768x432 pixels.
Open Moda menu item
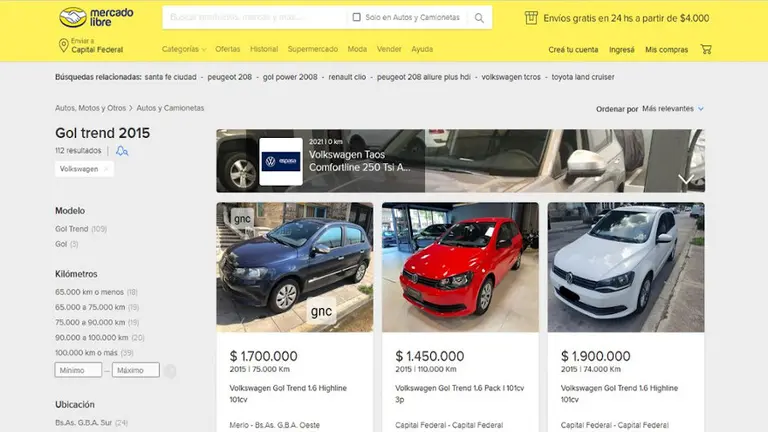357,49
